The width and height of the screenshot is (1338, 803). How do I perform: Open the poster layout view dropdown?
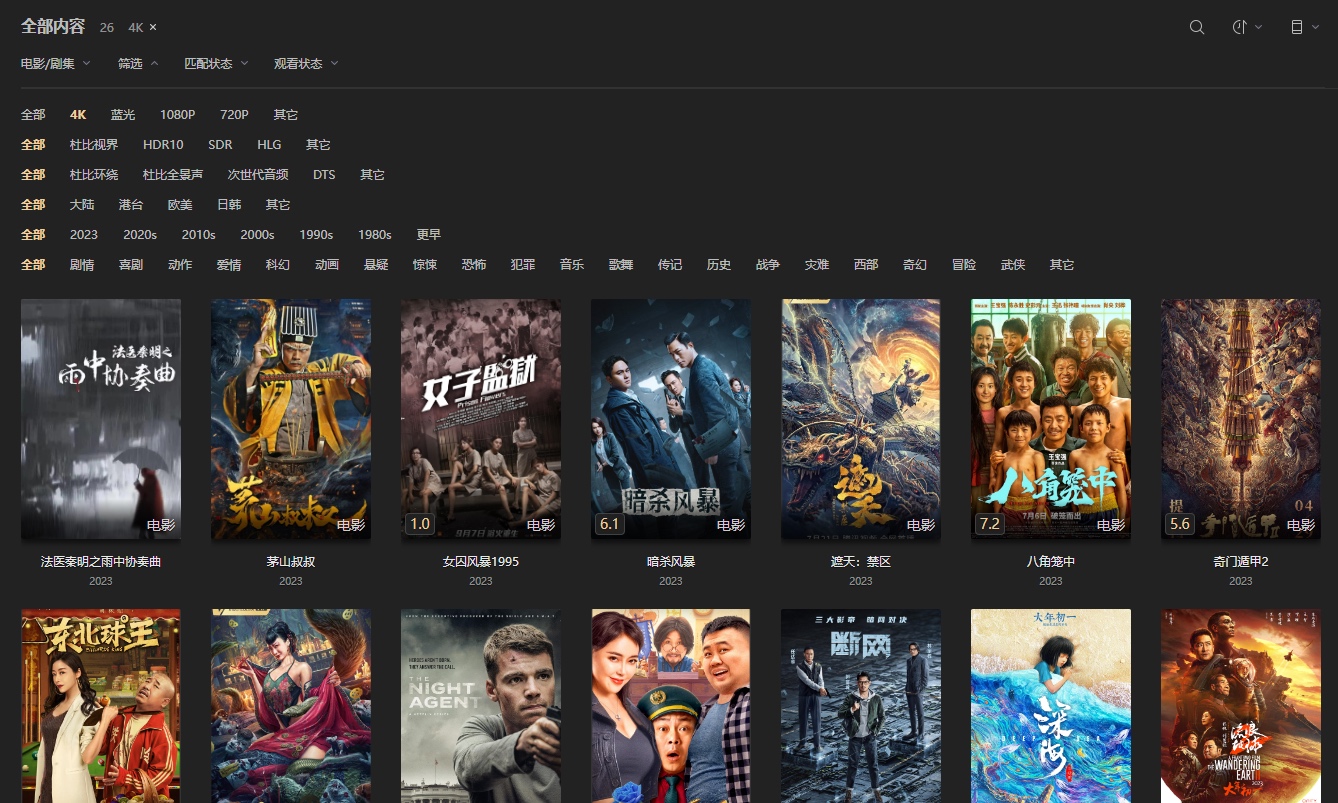(1304, 27)
